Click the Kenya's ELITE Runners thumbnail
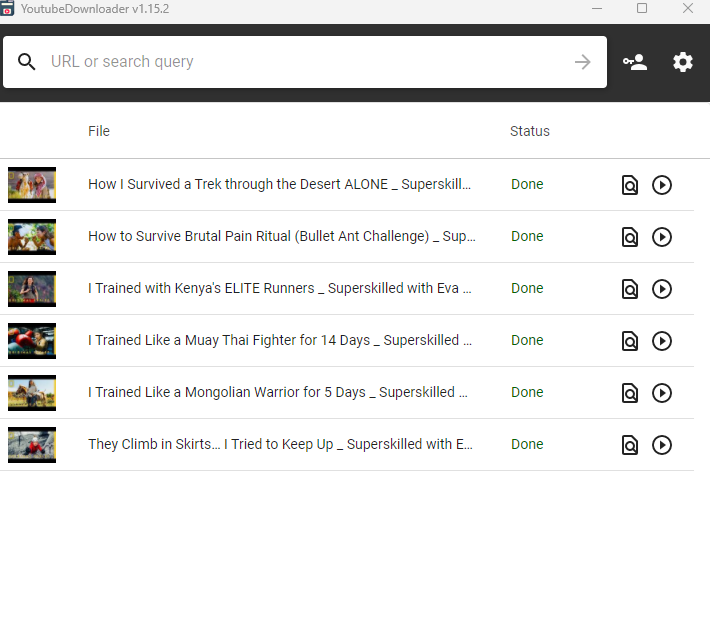The width and height of the screenshot is (710, 637). coord(32,289)
